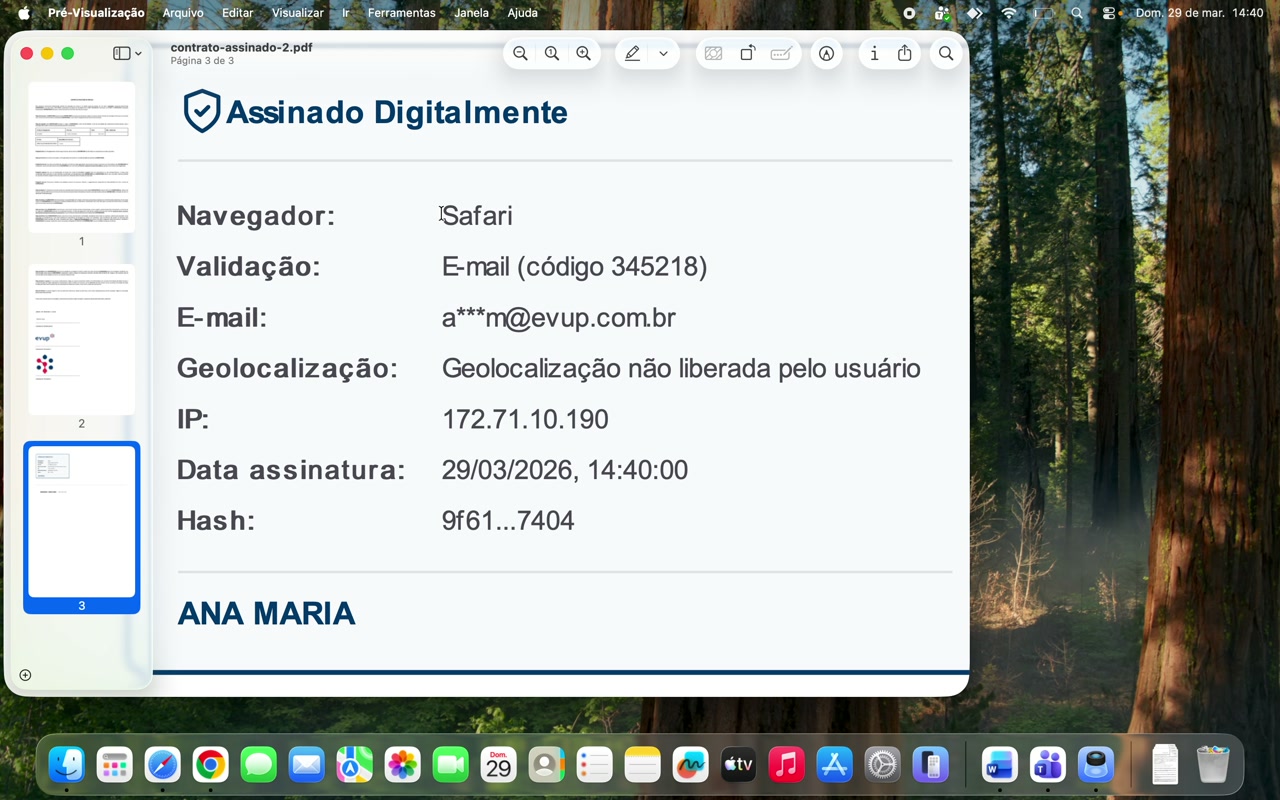
Task: Launch Safari from the Dock
Action: pos(163,766)
